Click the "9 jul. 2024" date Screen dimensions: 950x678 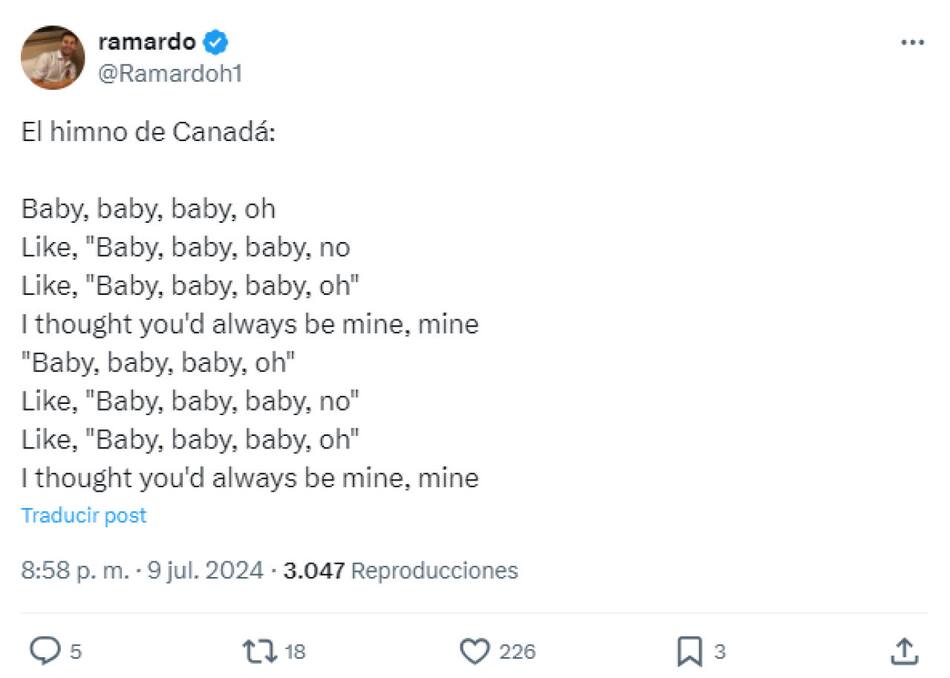(x=206, y=571)
